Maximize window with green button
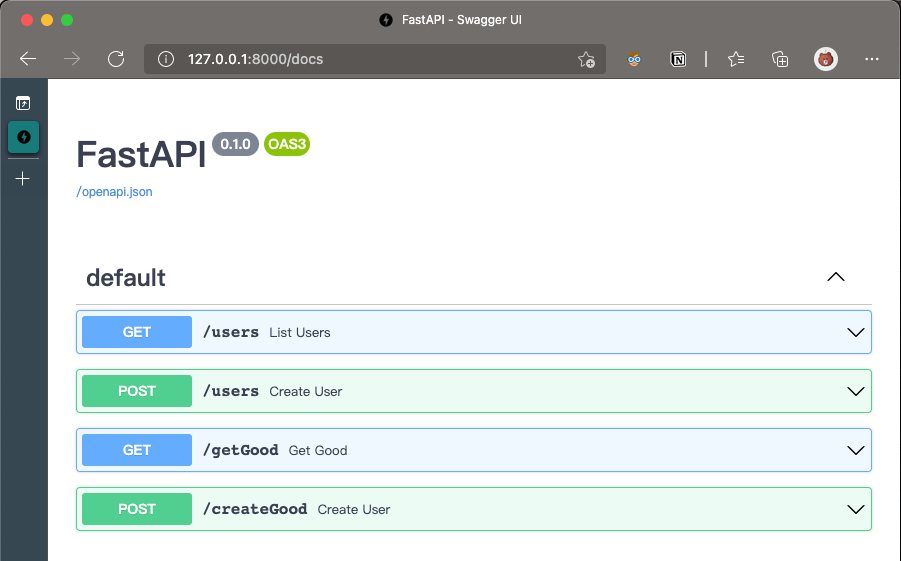Viewport: 901px width, 561px height. [67, 20]
